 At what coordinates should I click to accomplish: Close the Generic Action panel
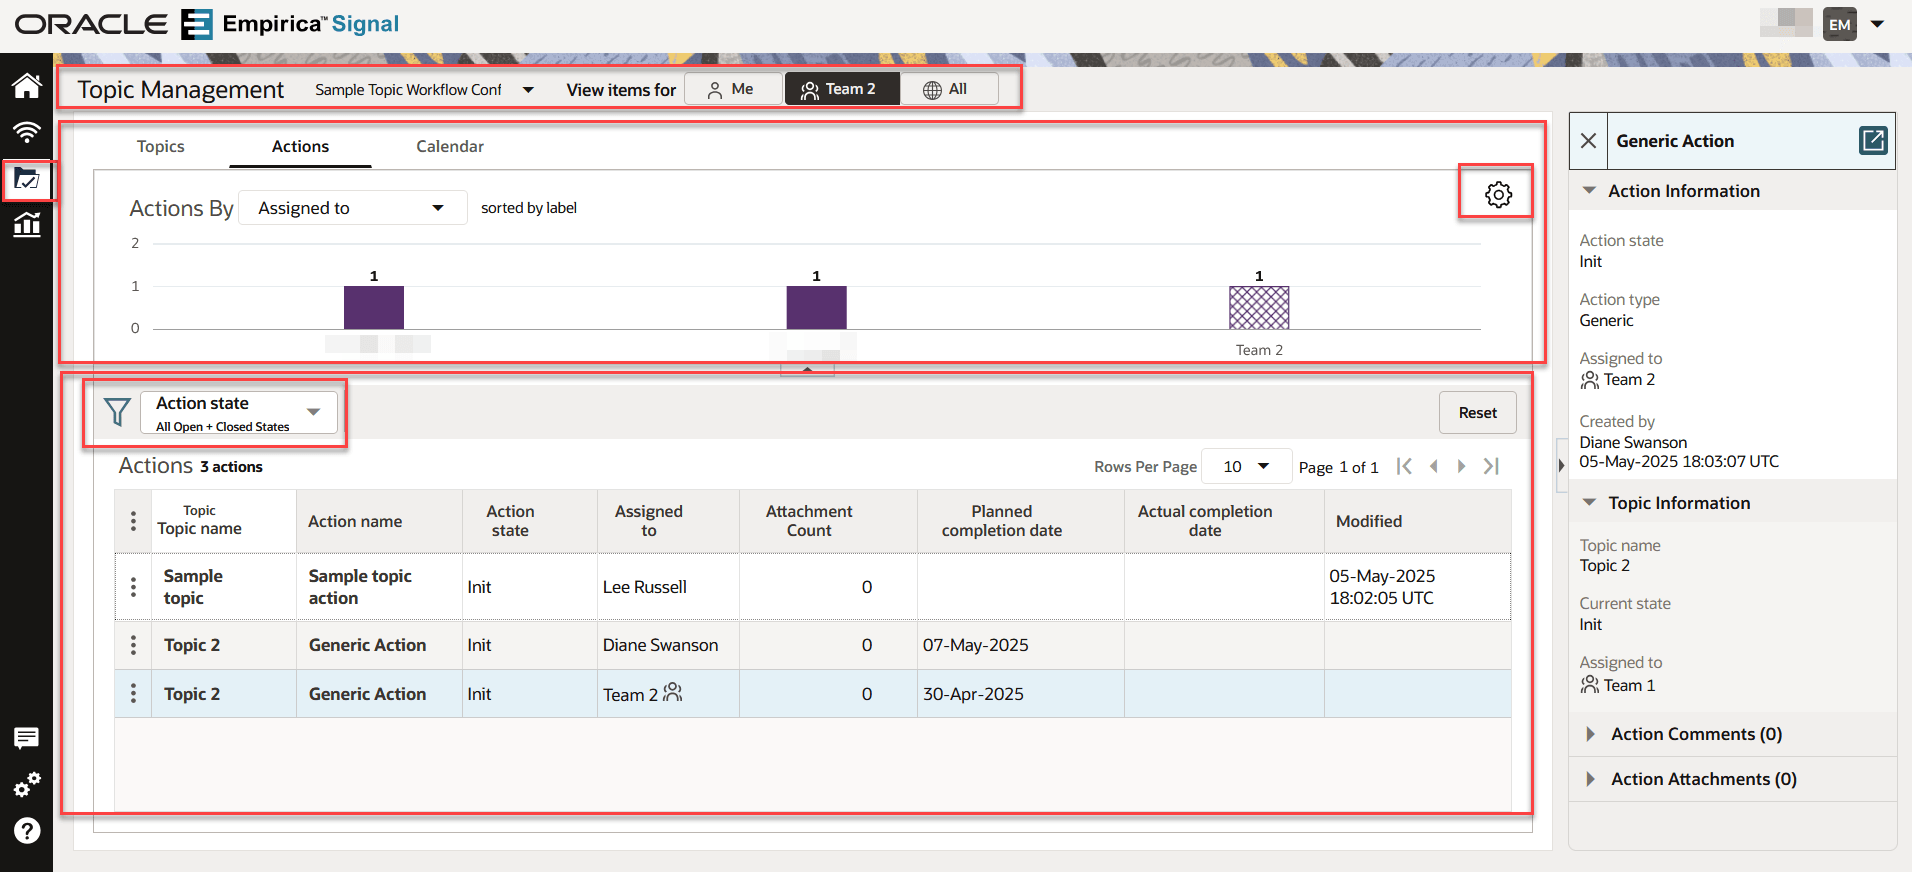click(1588, 141)
